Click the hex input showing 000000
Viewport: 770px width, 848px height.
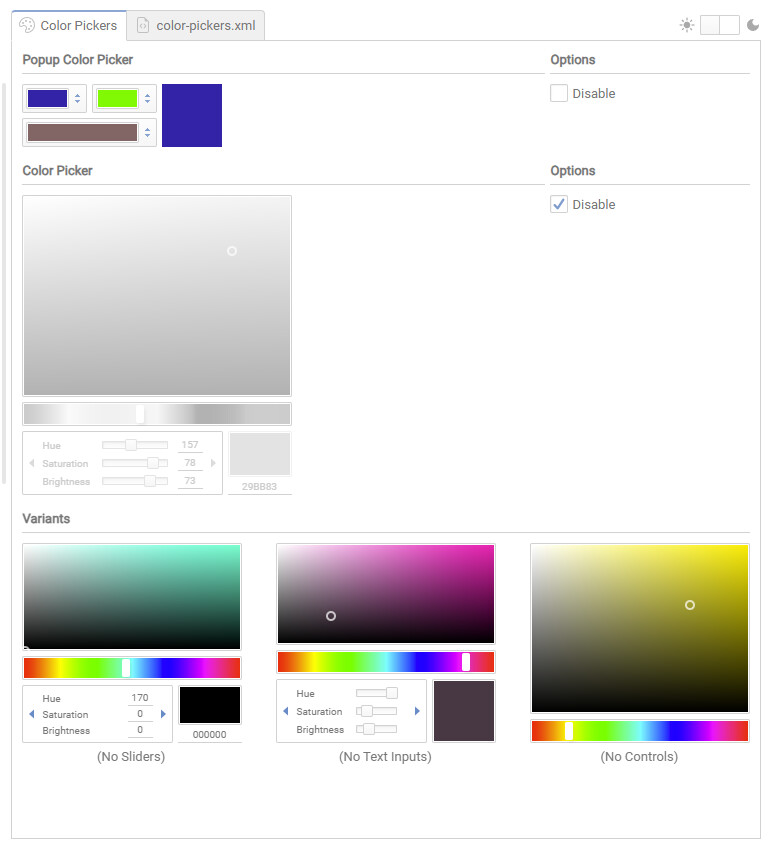(x=209, y=734)
